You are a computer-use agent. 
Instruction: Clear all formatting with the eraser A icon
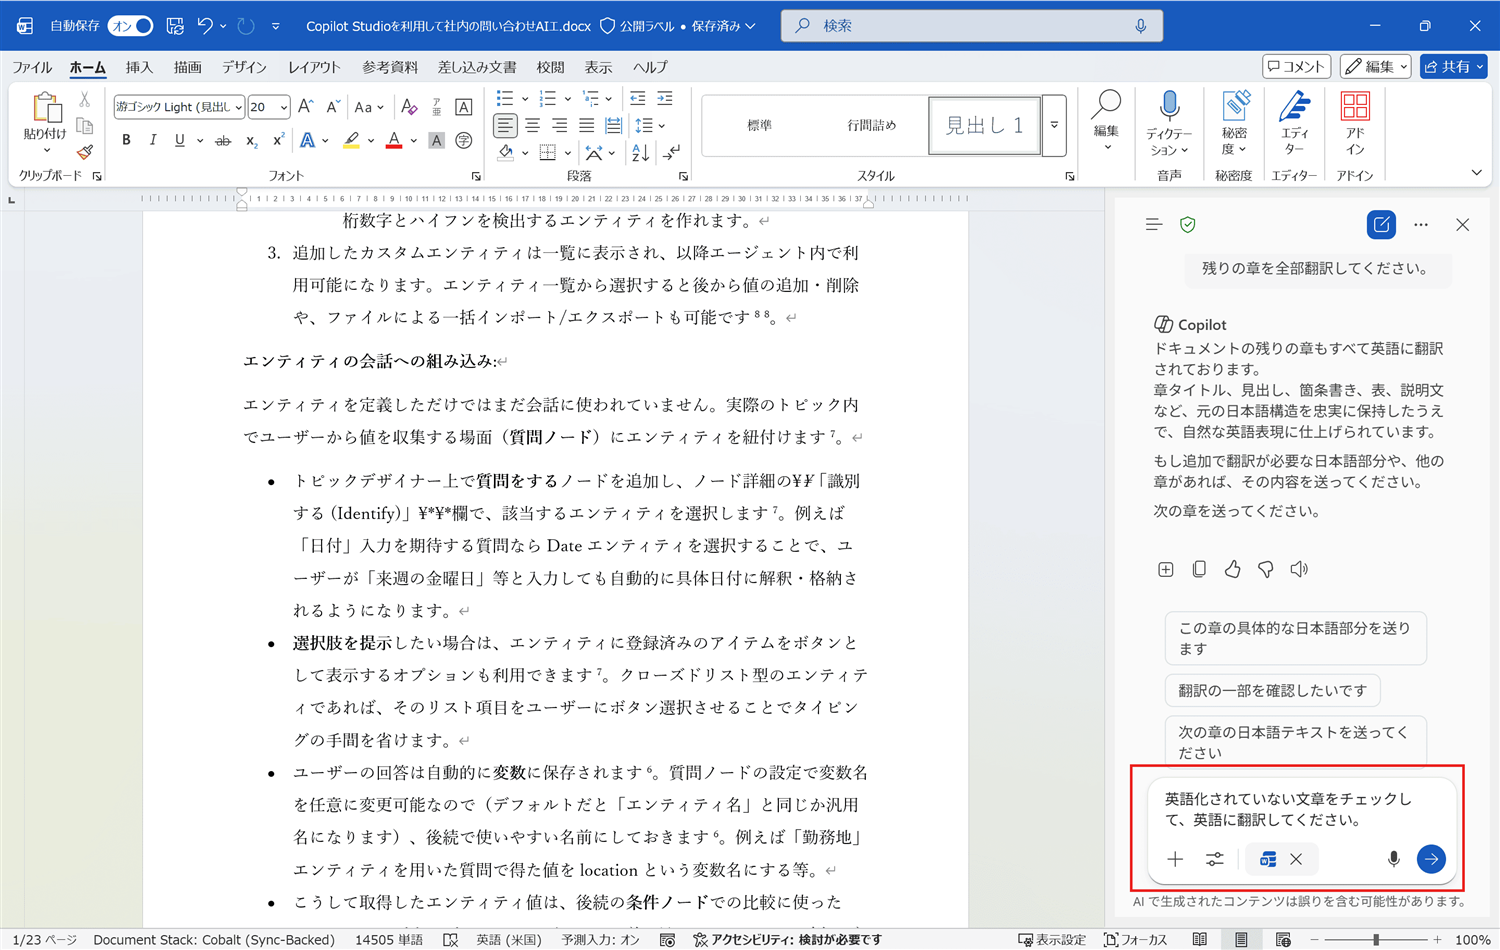point(409,107)
